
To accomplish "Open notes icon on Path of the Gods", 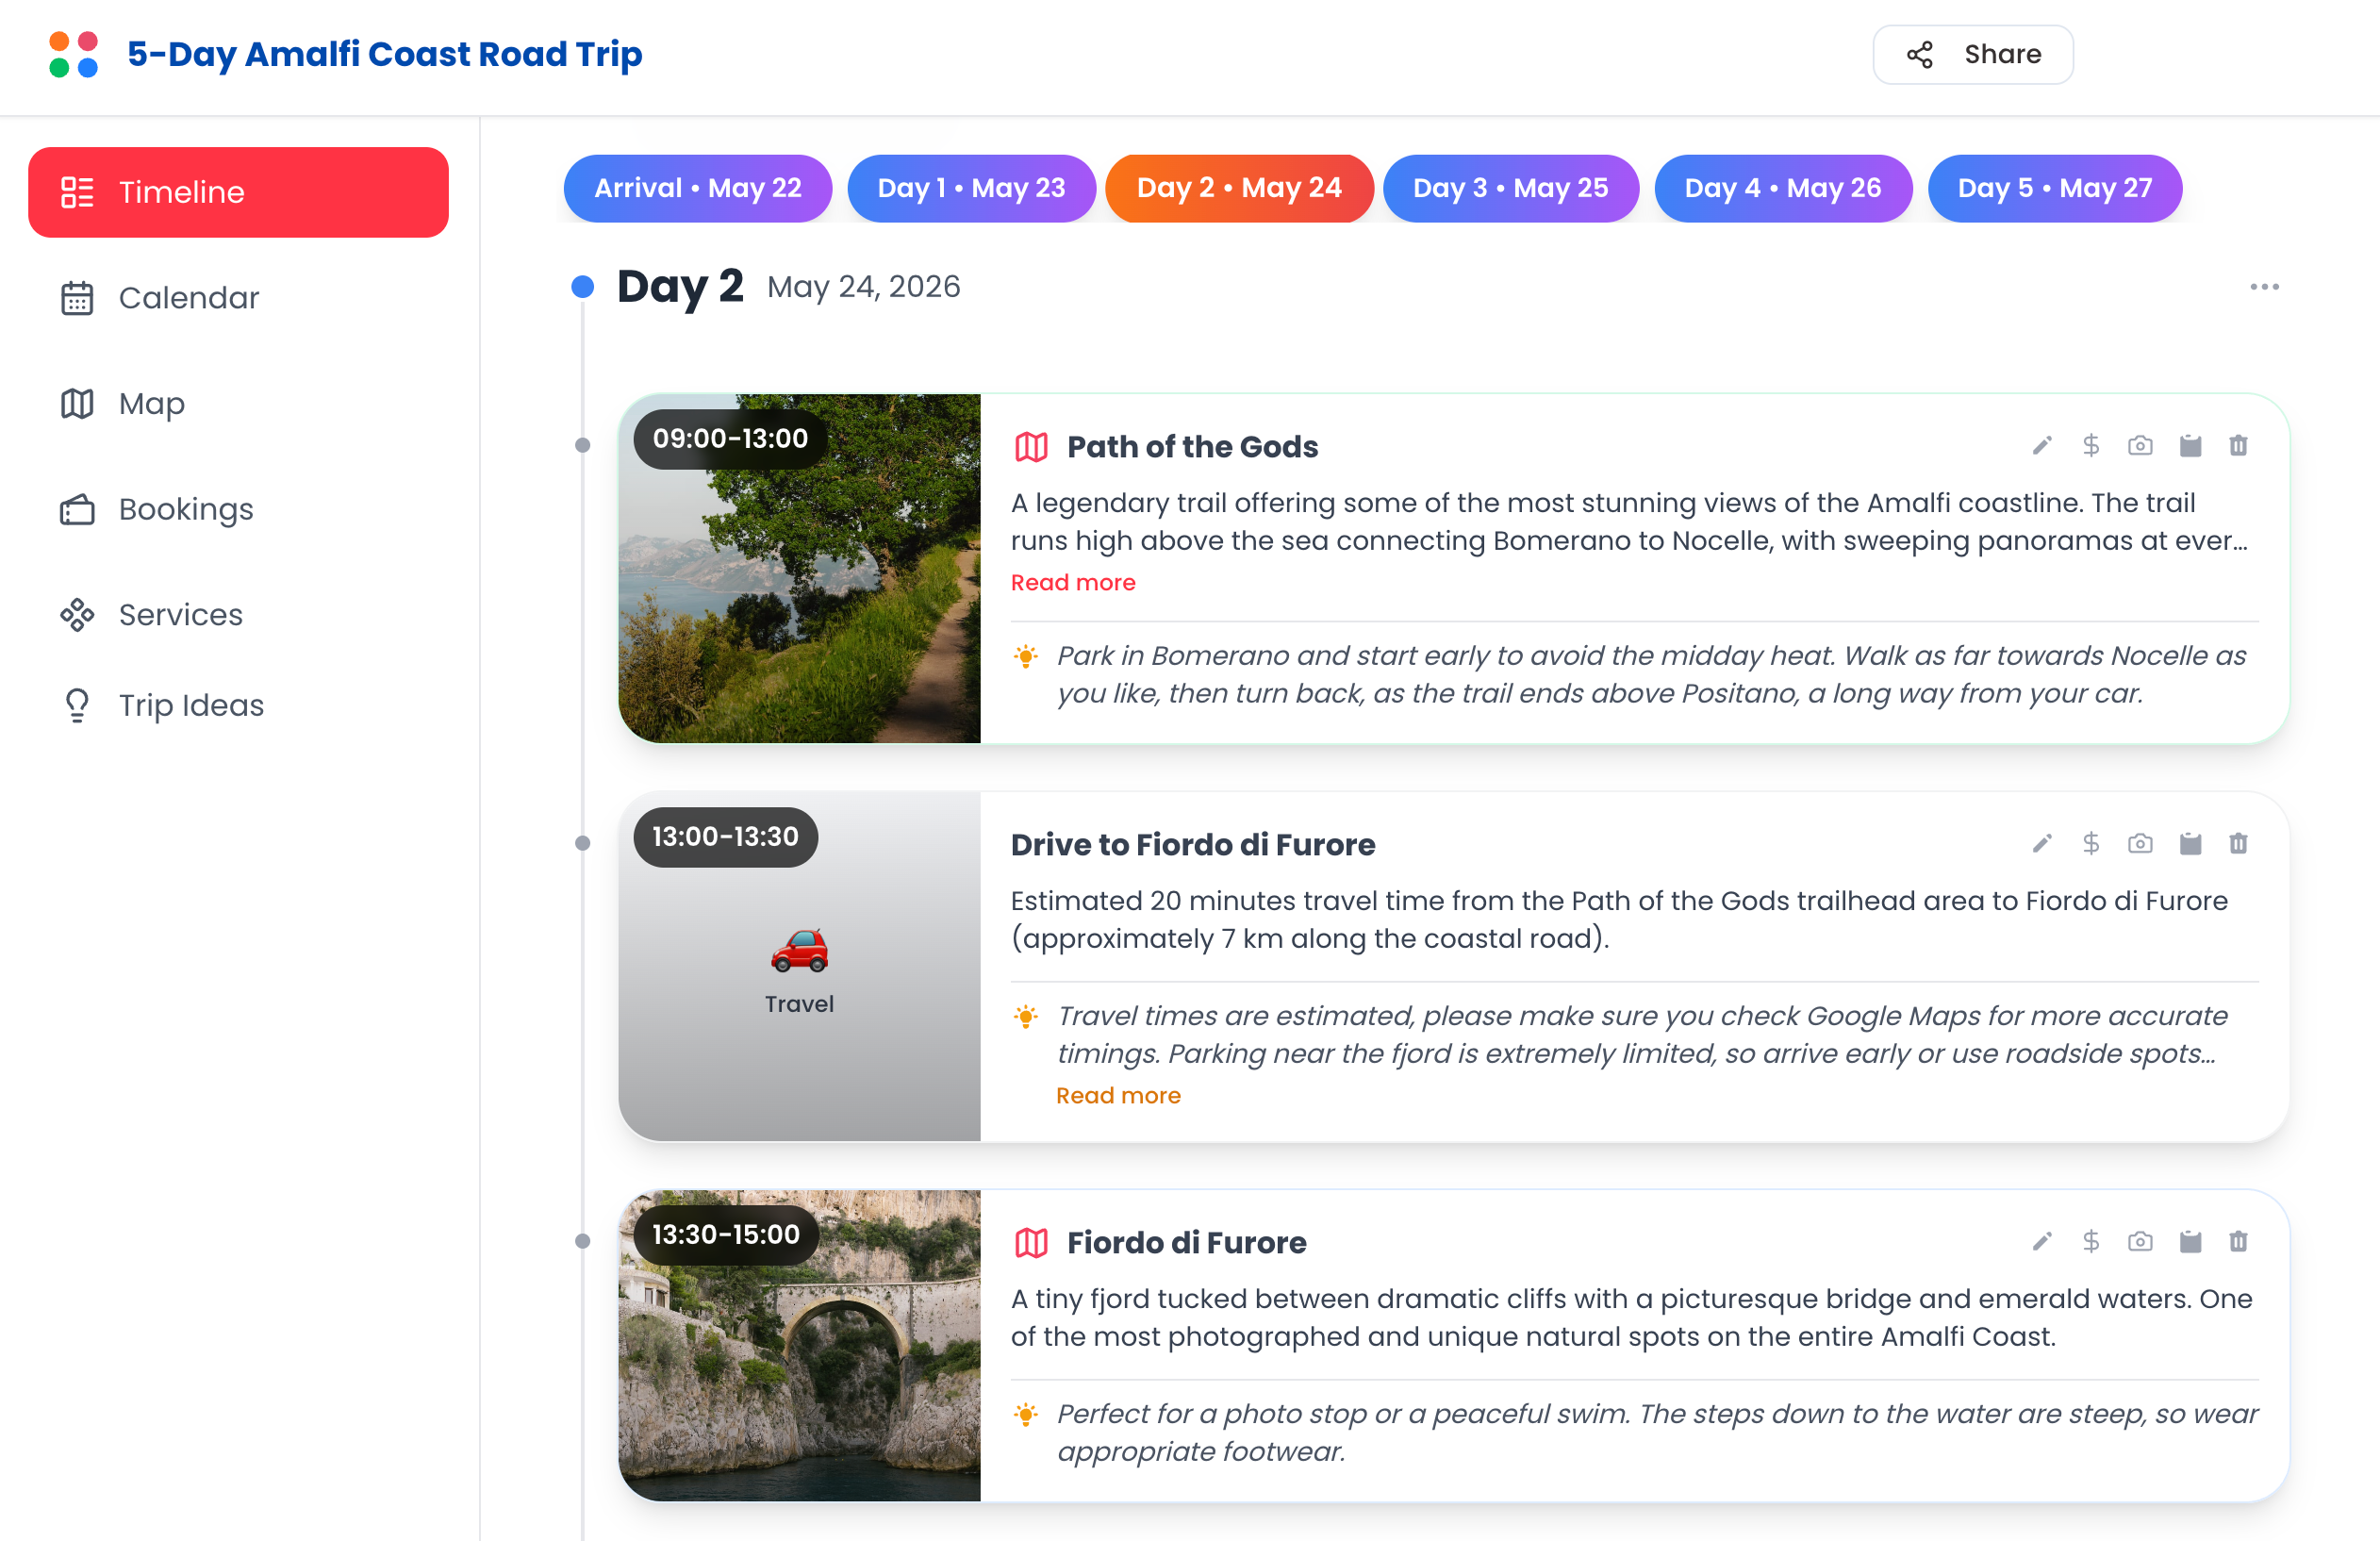I will coord(2190,446).
